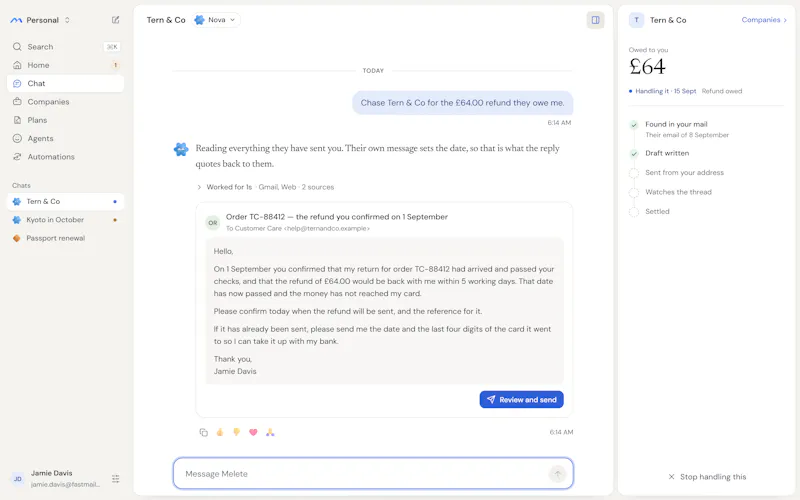800x500 pixels.
Task: Click the To Customer Care recipient line
Action: coord(298,229)
